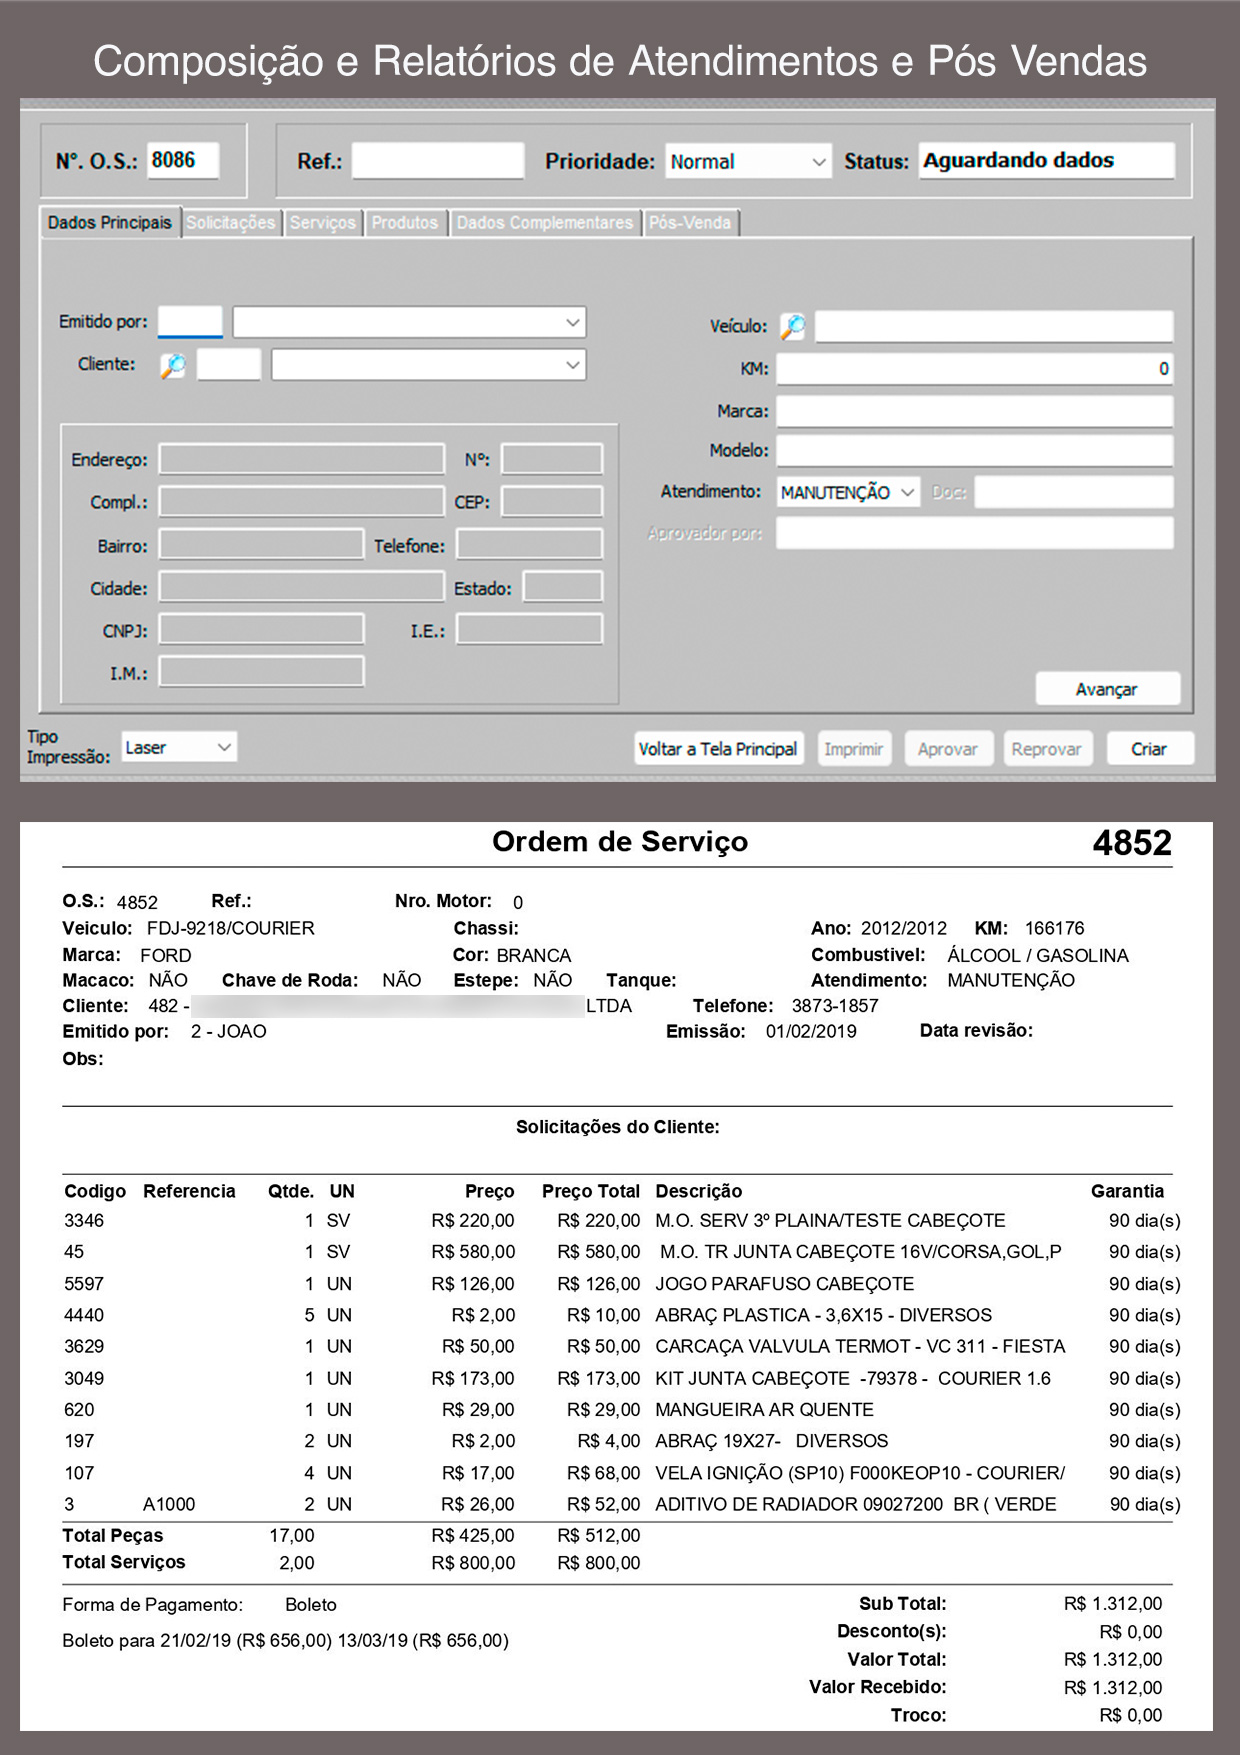Click the address Nº field

tap(552, 459)
